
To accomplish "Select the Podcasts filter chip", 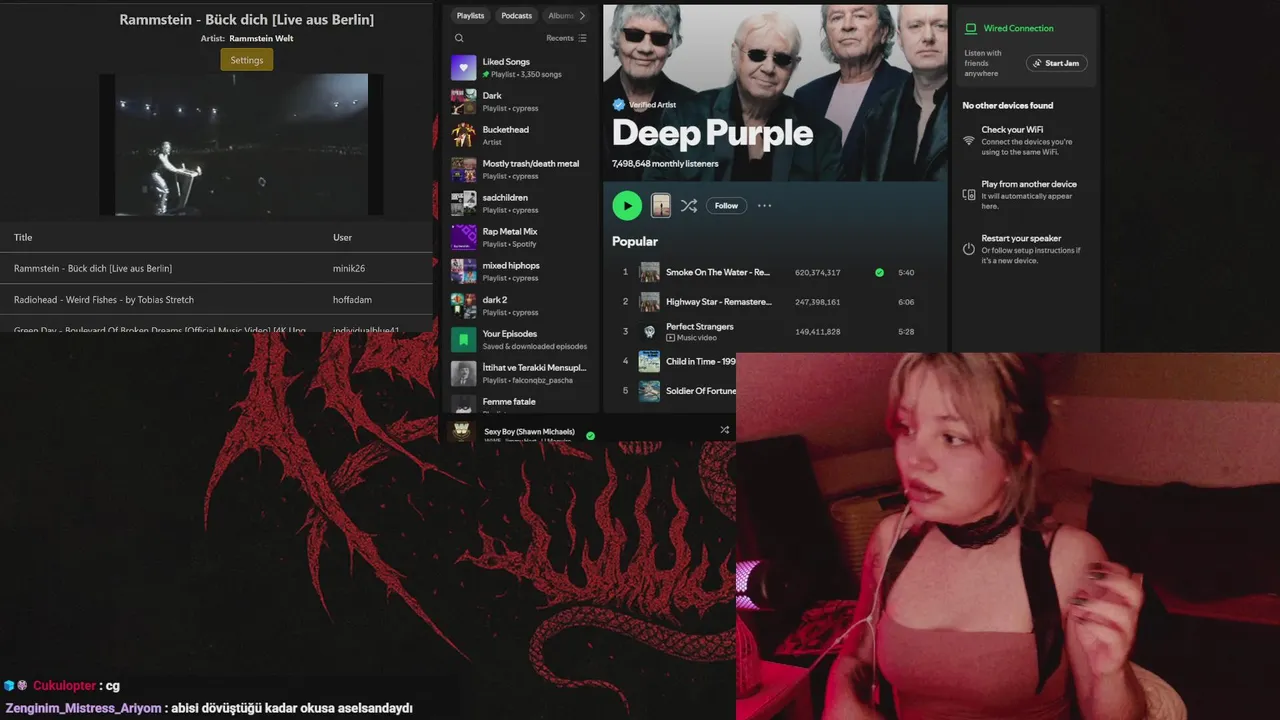I will pos(517,16).
